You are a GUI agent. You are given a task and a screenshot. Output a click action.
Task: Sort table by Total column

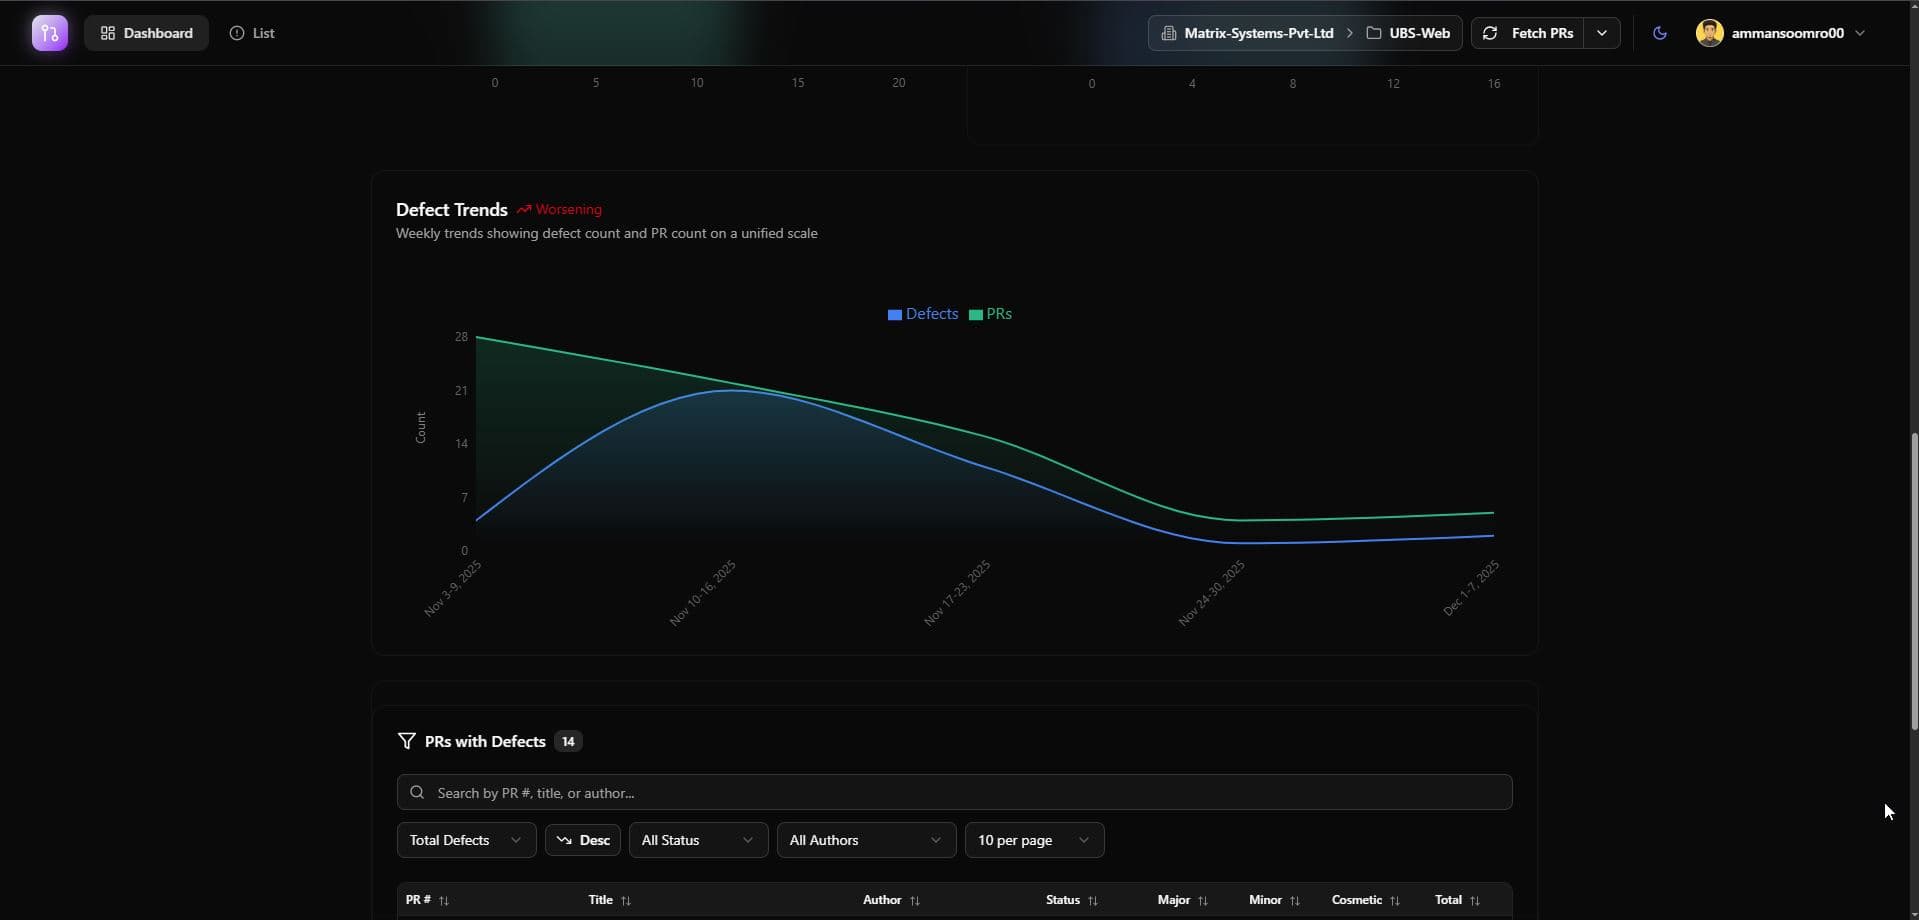click(x=1457, y=900)
